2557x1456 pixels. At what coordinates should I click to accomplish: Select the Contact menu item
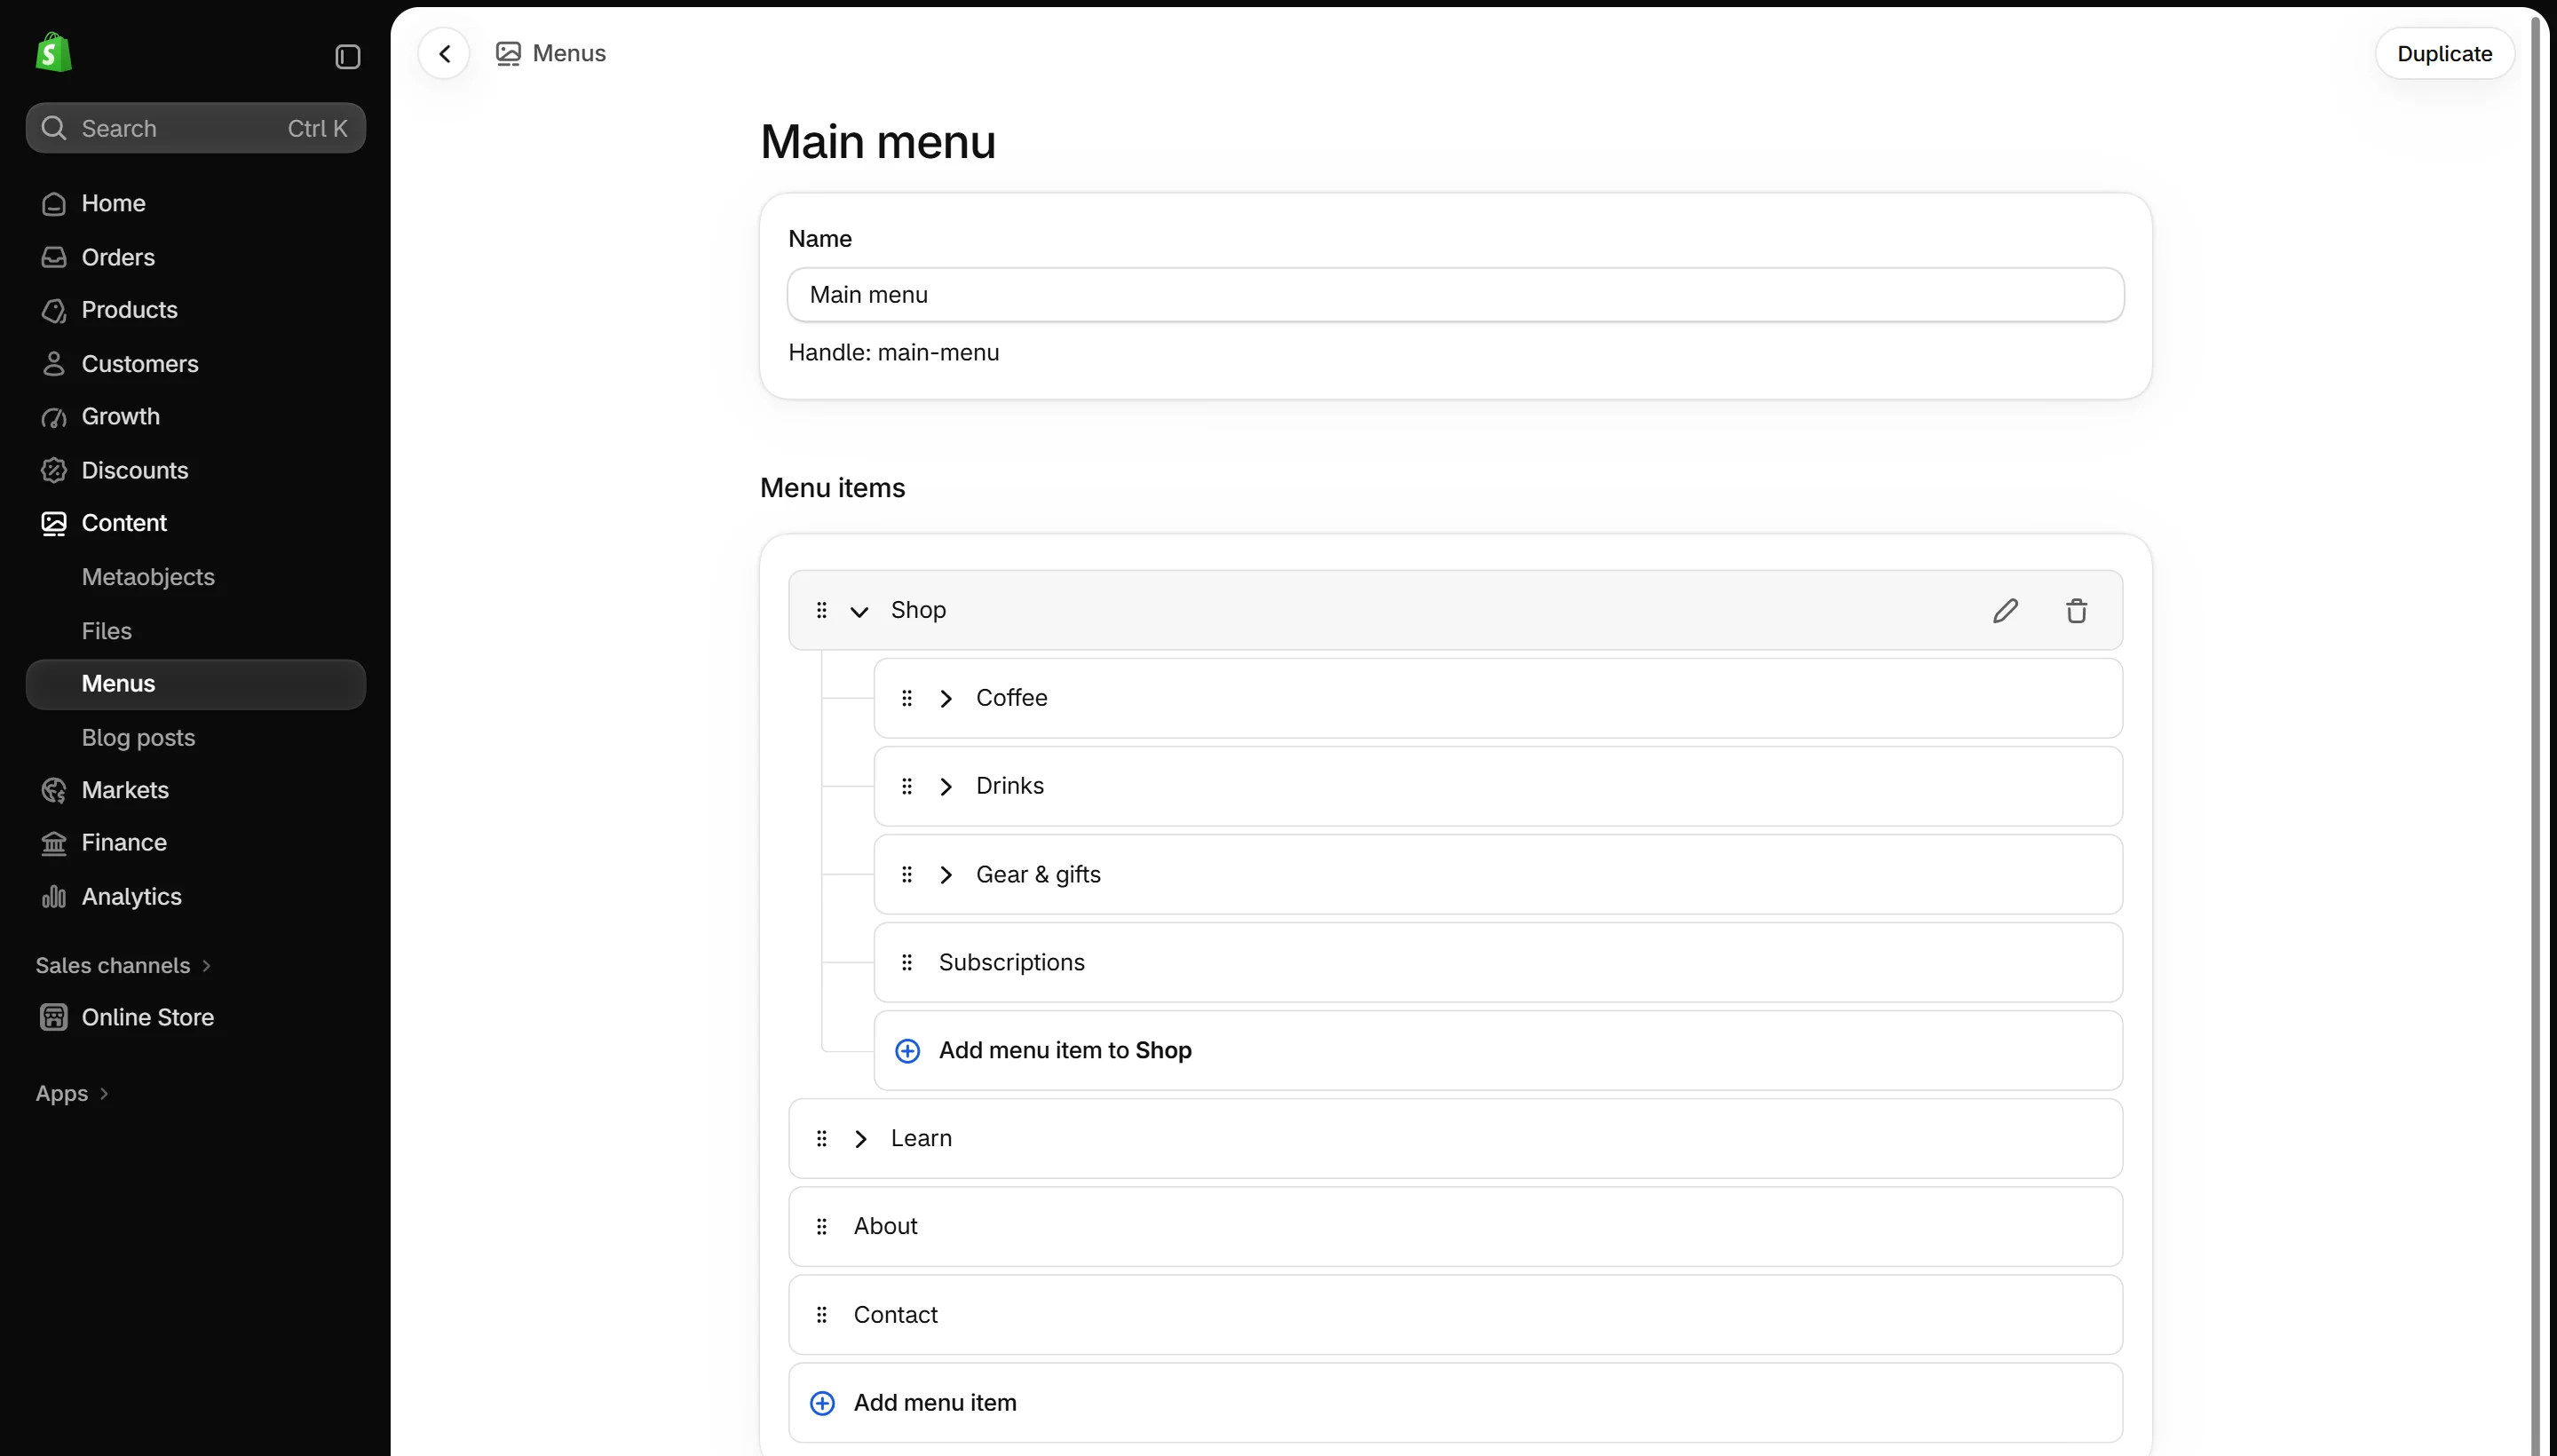click(x=1455, y=1314)
